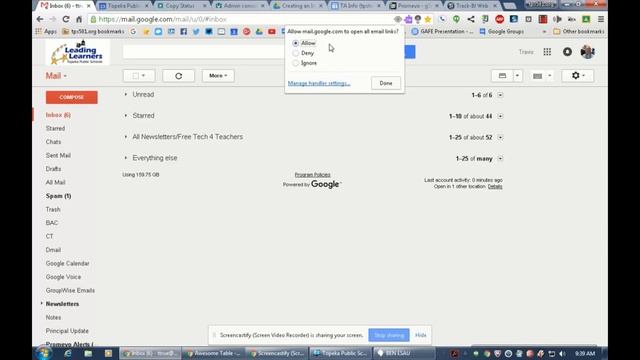
Task: Open last account activity Details link
Action: (x=495, y=187)
